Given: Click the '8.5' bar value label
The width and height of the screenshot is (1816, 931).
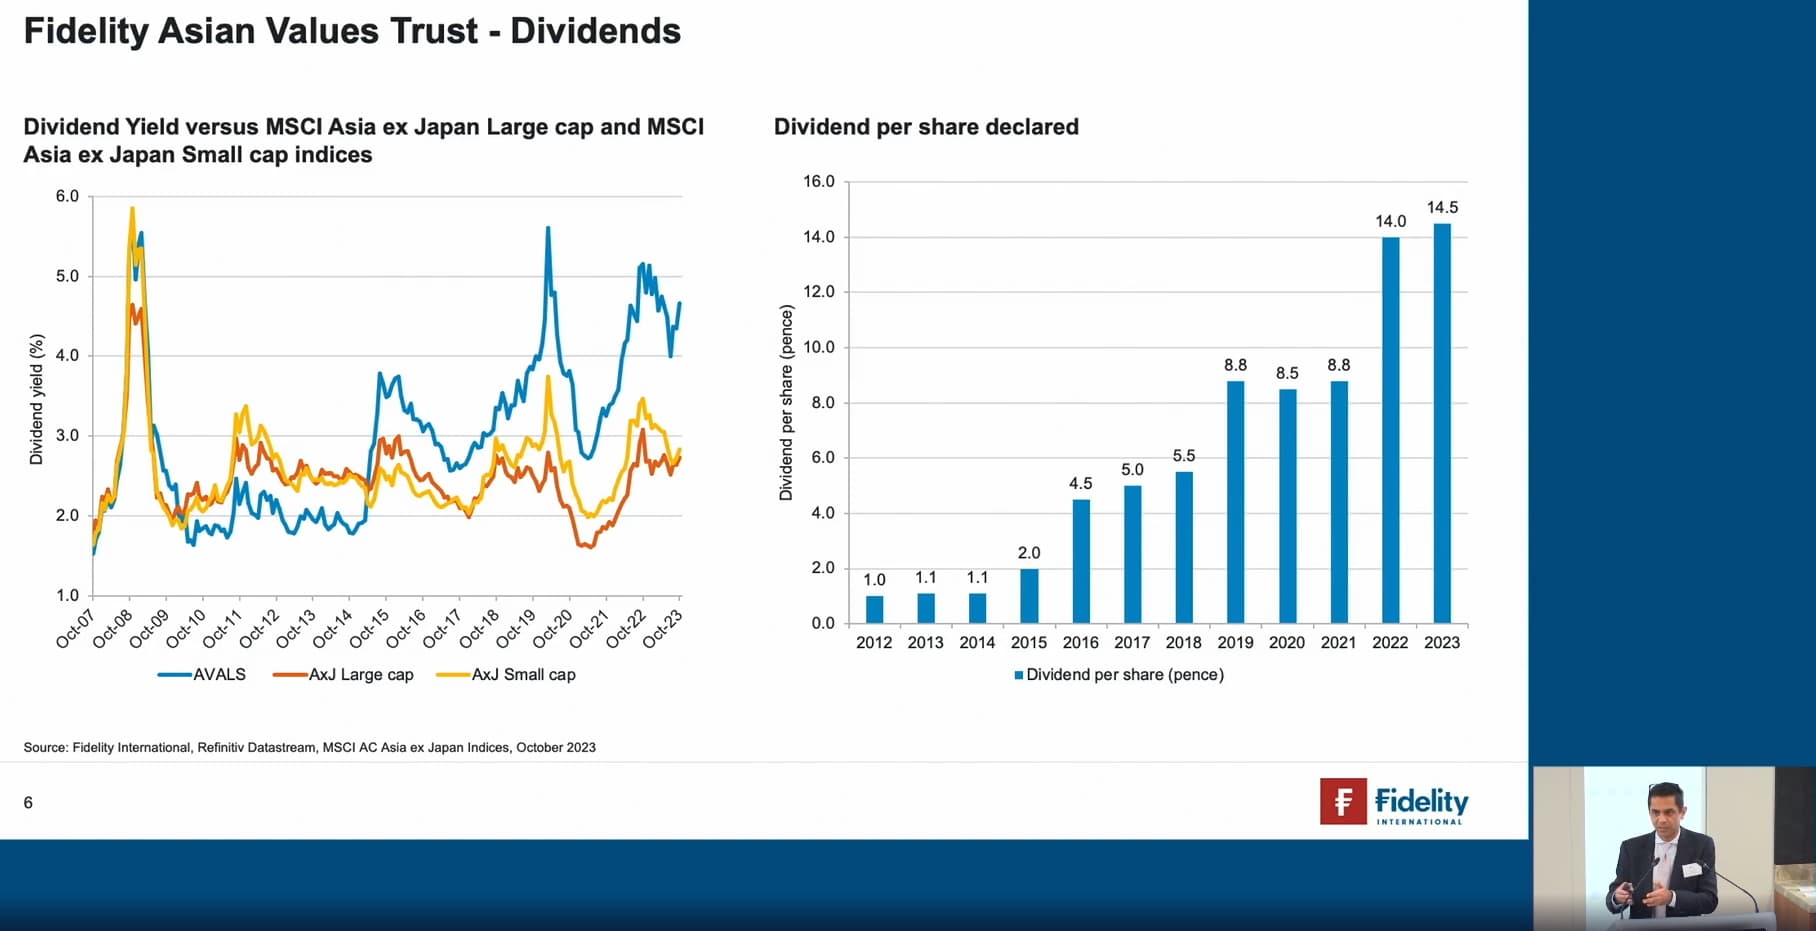Looking at the screenshot, I should point(1287,373).
